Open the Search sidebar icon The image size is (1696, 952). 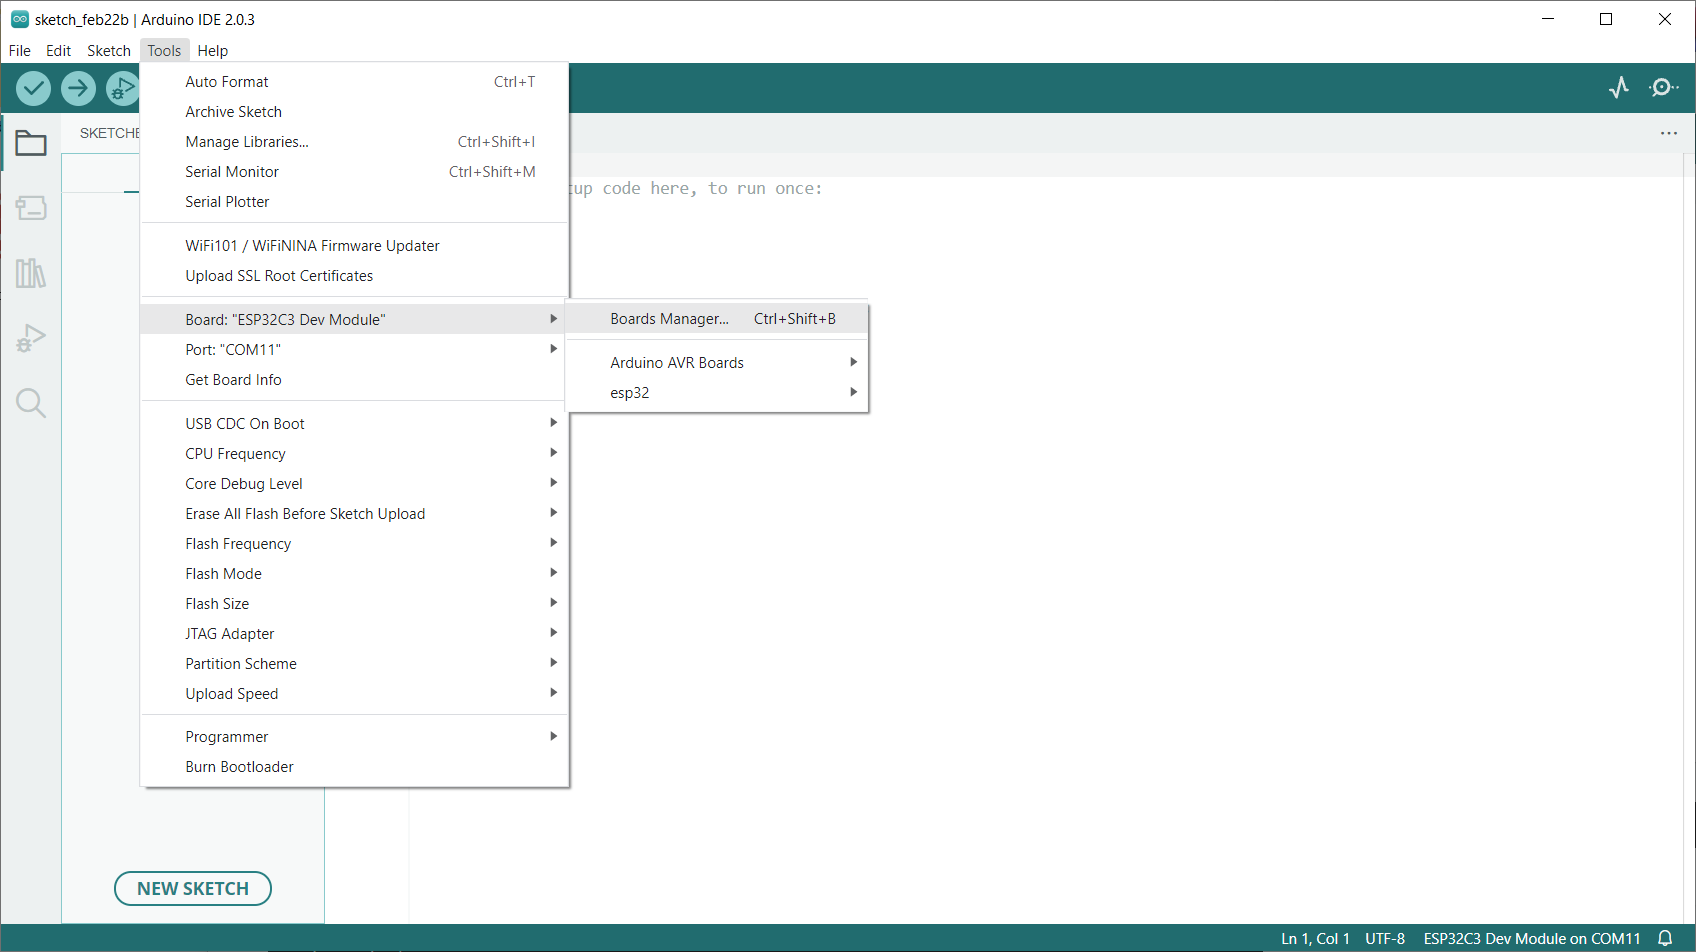[31, 403]
